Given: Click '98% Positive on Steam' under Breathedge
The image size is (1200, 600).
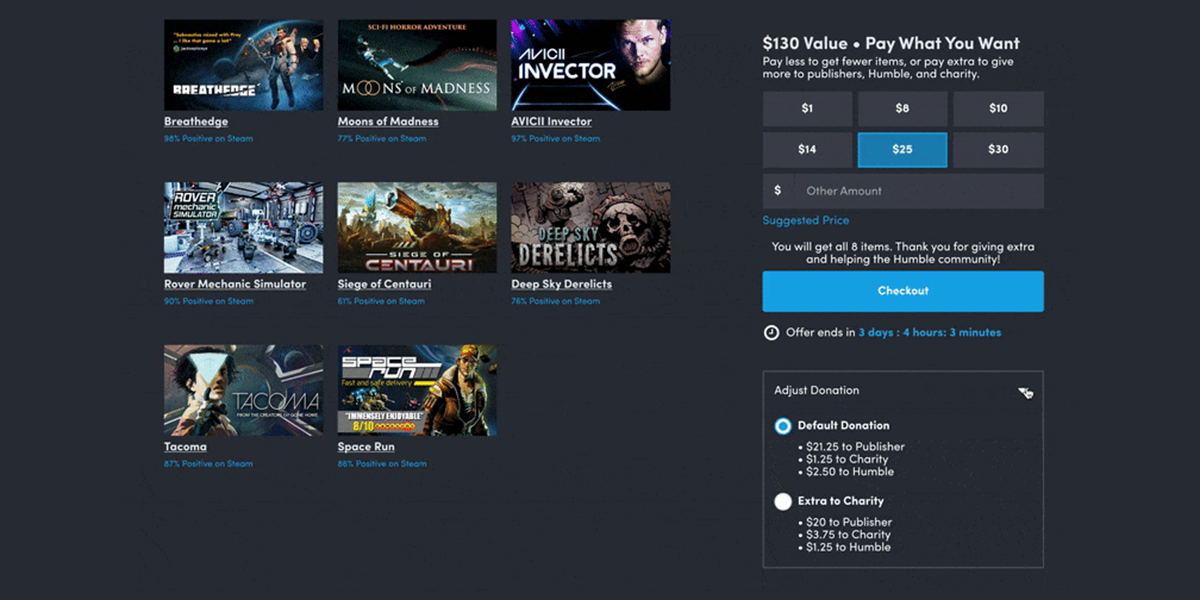Looking at the screenshot, I should [x=209, y=139].
